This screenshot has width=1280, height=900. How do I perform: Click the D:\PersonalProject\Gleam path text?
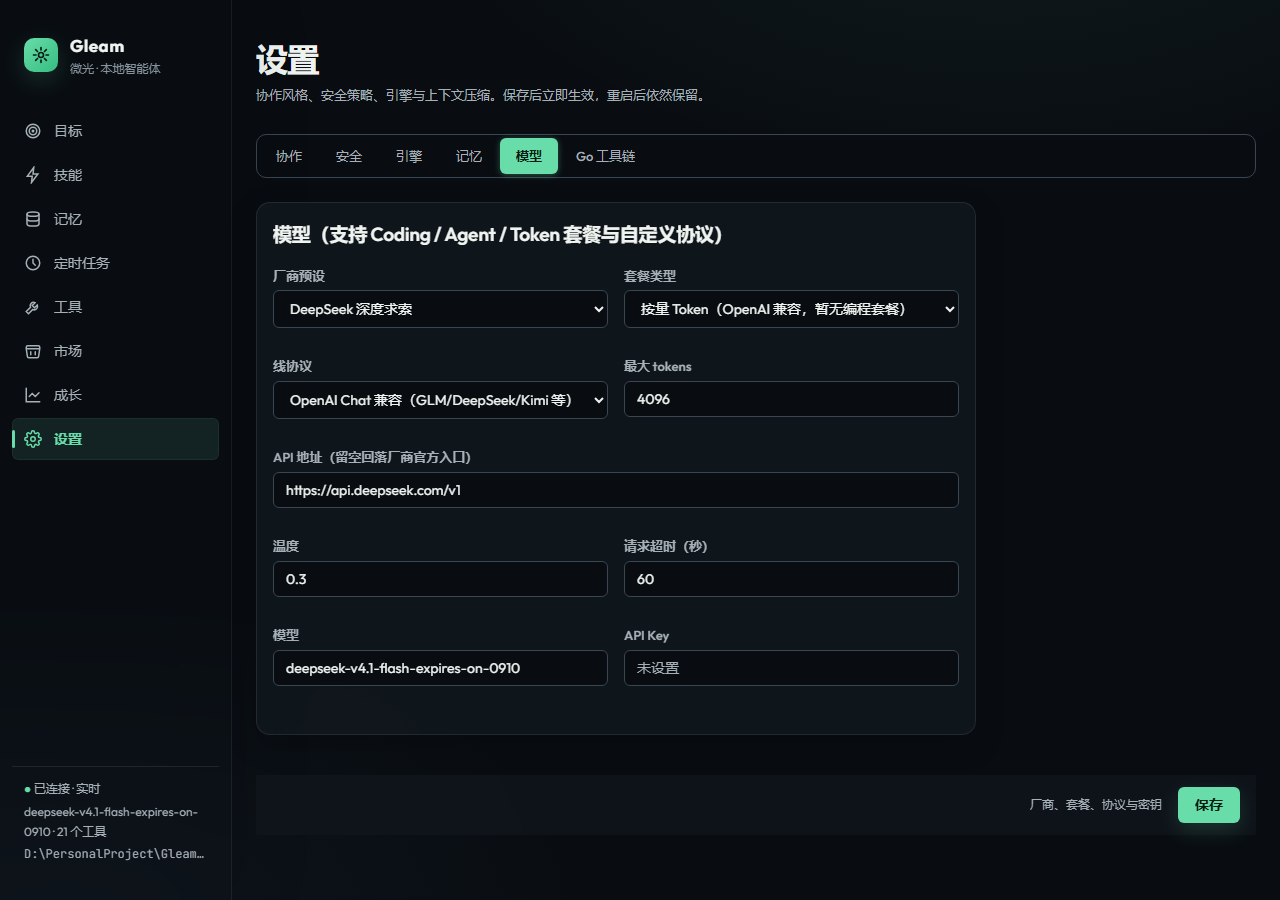click(x=114, y=854)
